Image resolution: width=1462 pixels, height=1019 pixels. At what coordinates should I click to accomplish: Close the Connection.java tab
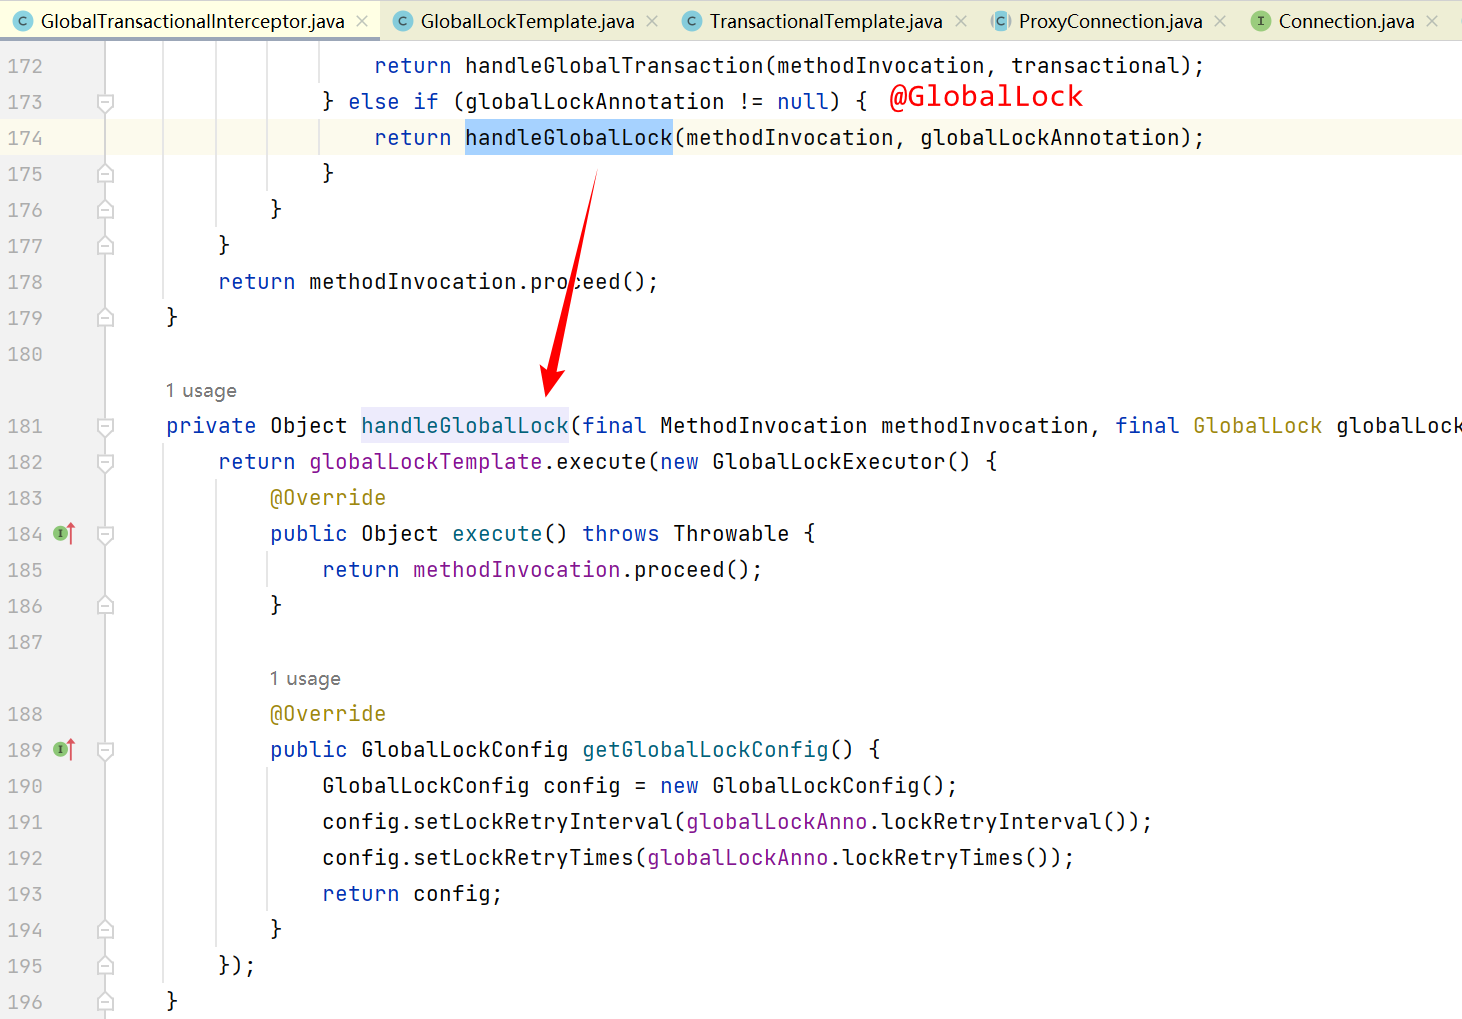pos(1432,21)
